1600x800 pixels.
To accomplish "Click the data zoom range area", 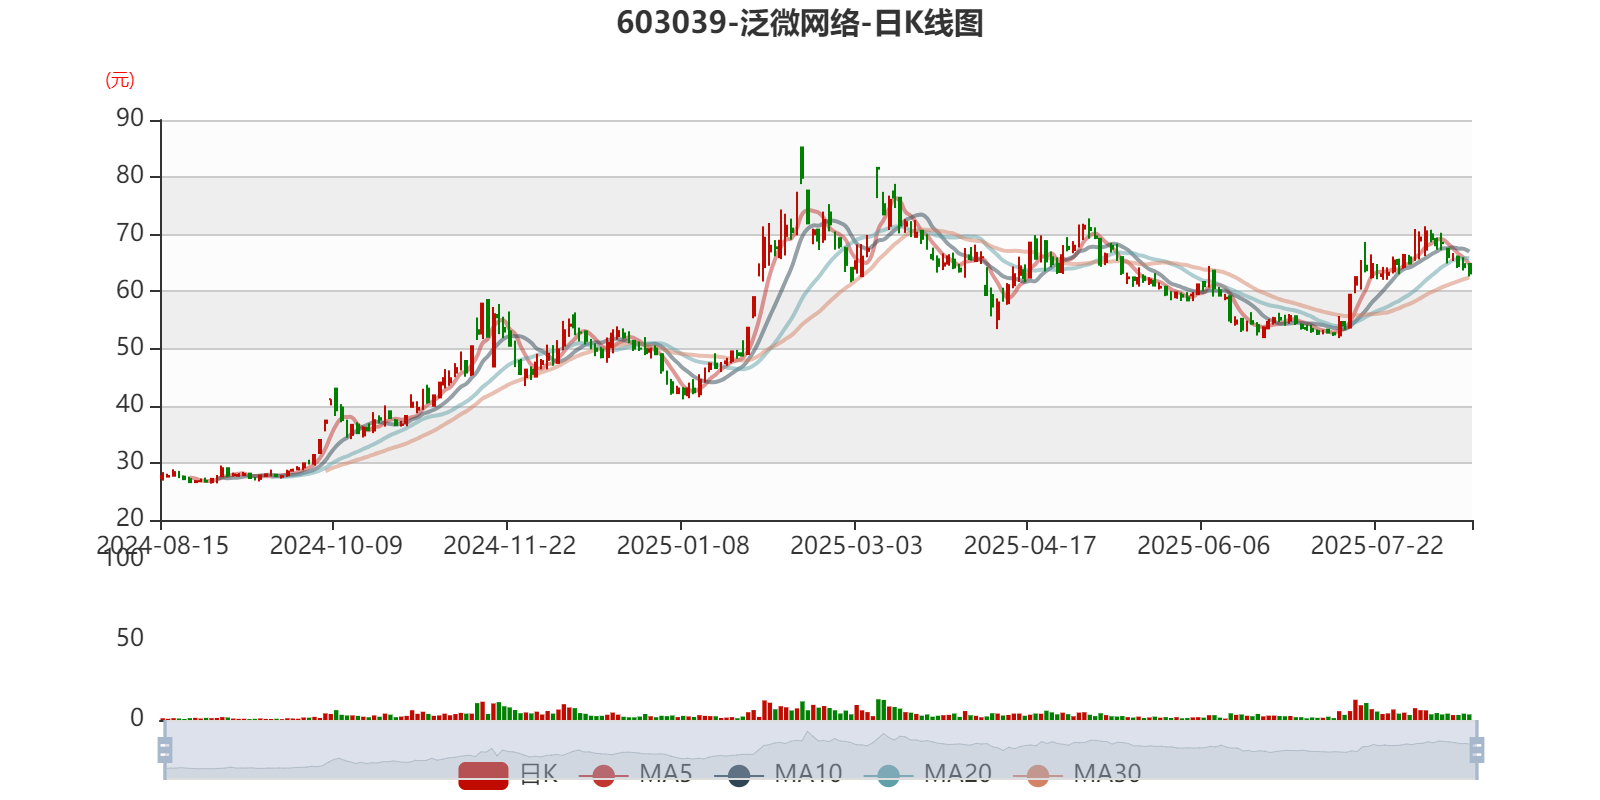I will (820, 749).
